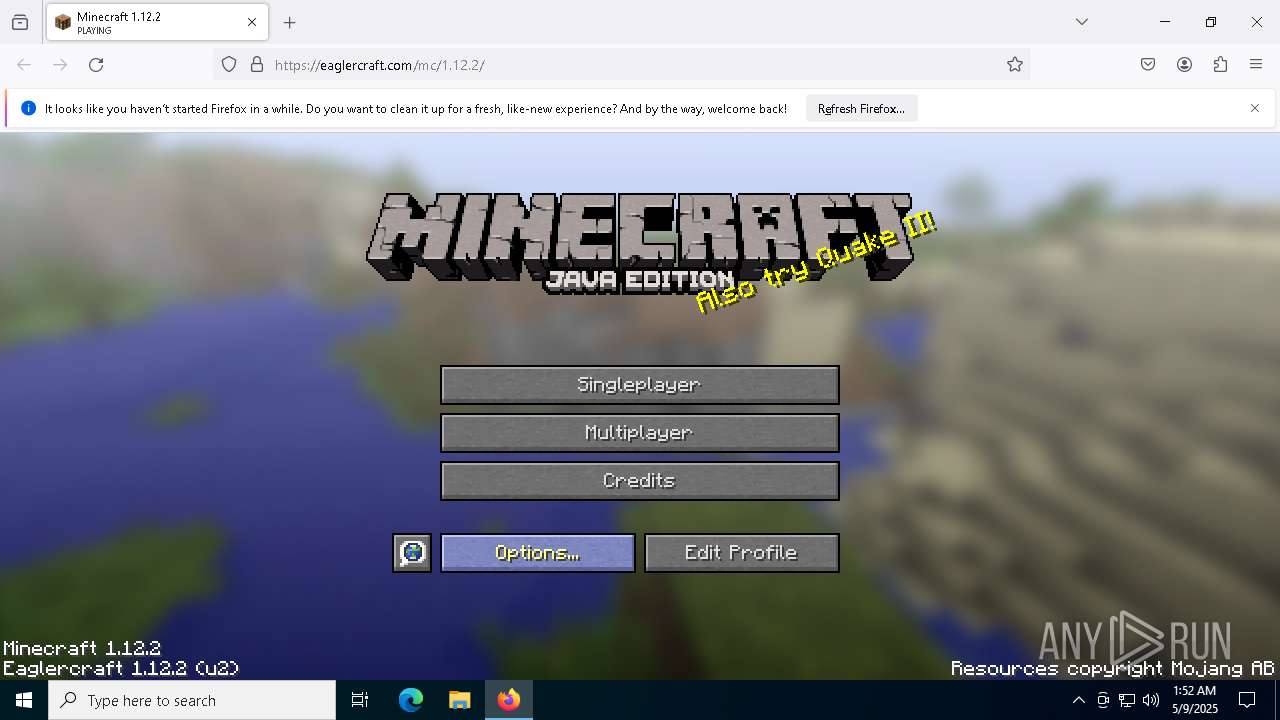The image size is (1280, 720).
Task: Select the Minecraft 1.12.2 tab
Action: pos(157,22)
